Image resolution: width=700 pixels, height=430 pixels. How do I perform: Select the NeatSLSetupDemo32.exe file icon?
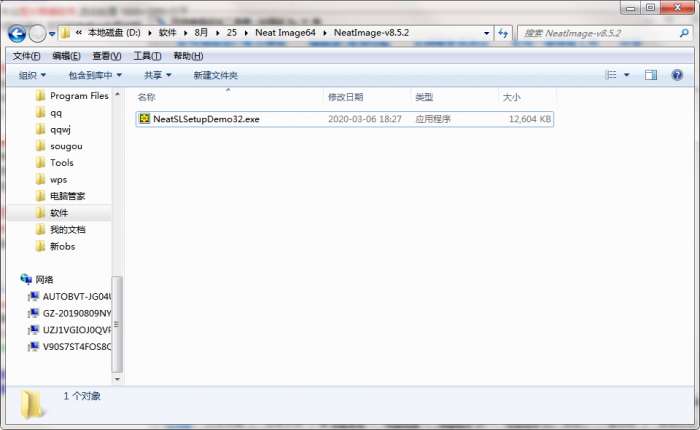pos(144,119)
